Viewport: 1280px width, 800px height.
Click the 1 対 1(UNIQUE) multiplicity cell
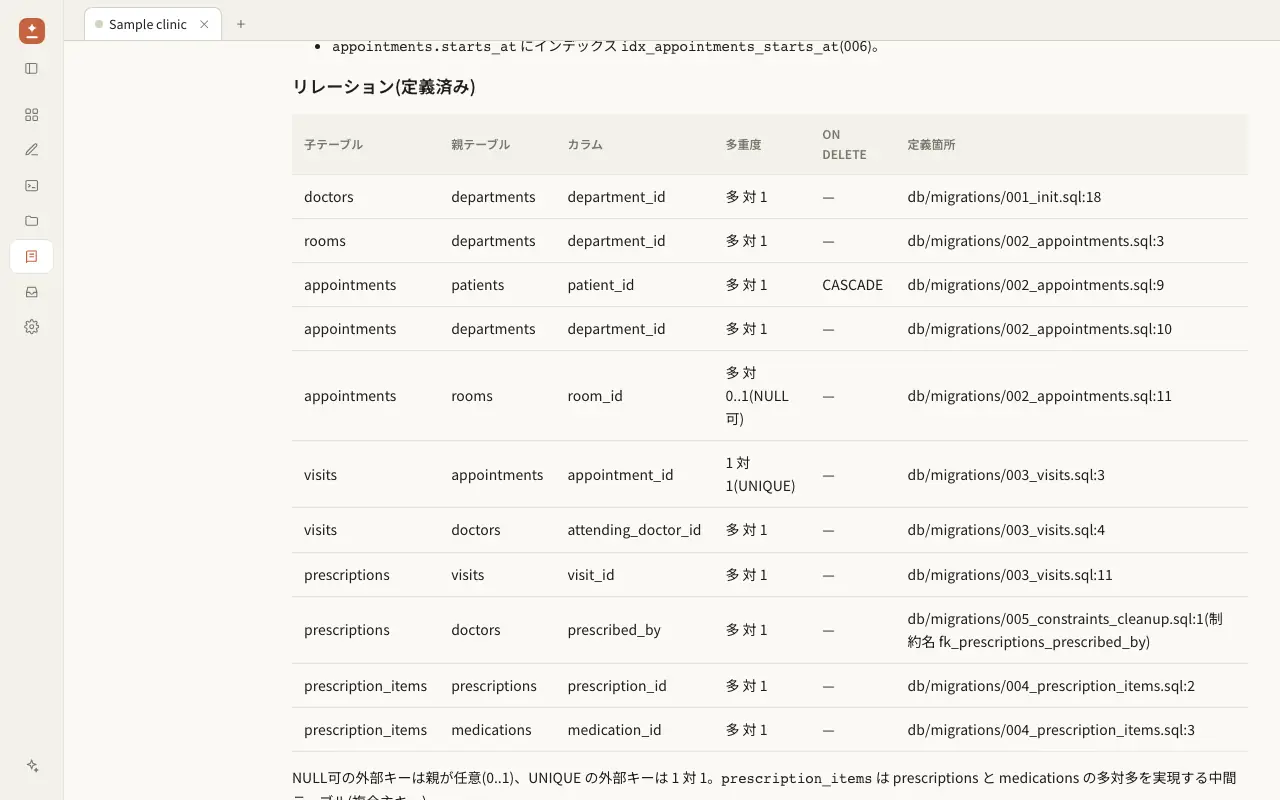(x=760, y=475)
